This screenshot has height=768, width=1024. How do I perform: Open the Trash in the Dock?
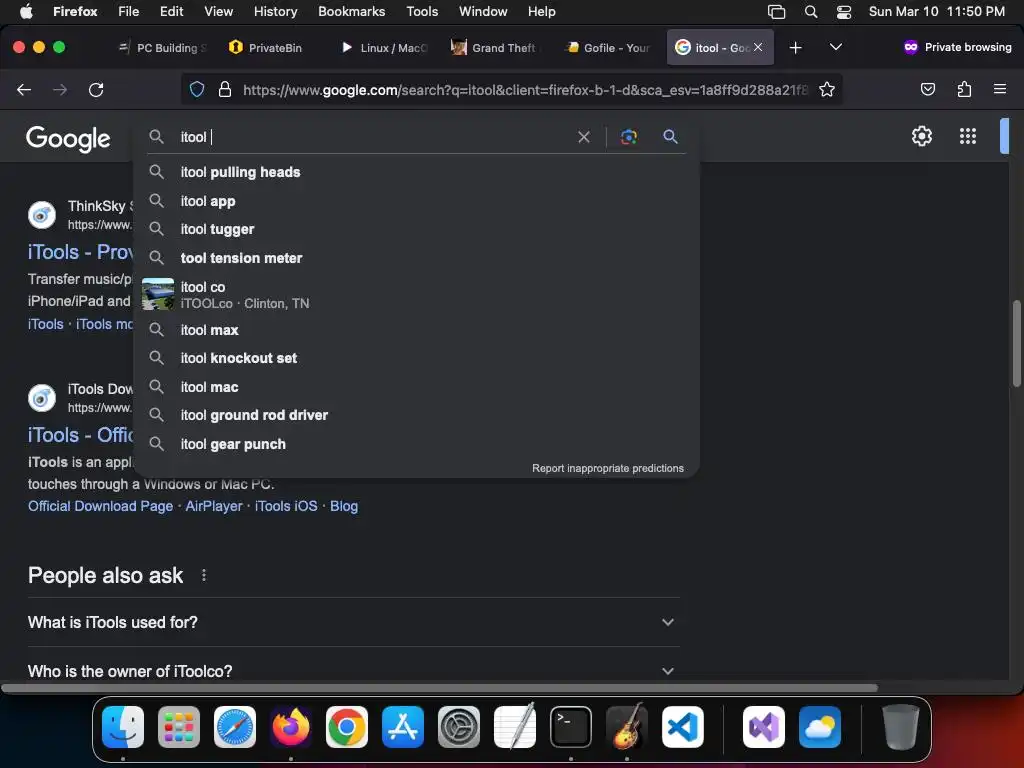[x=901, y=727]
